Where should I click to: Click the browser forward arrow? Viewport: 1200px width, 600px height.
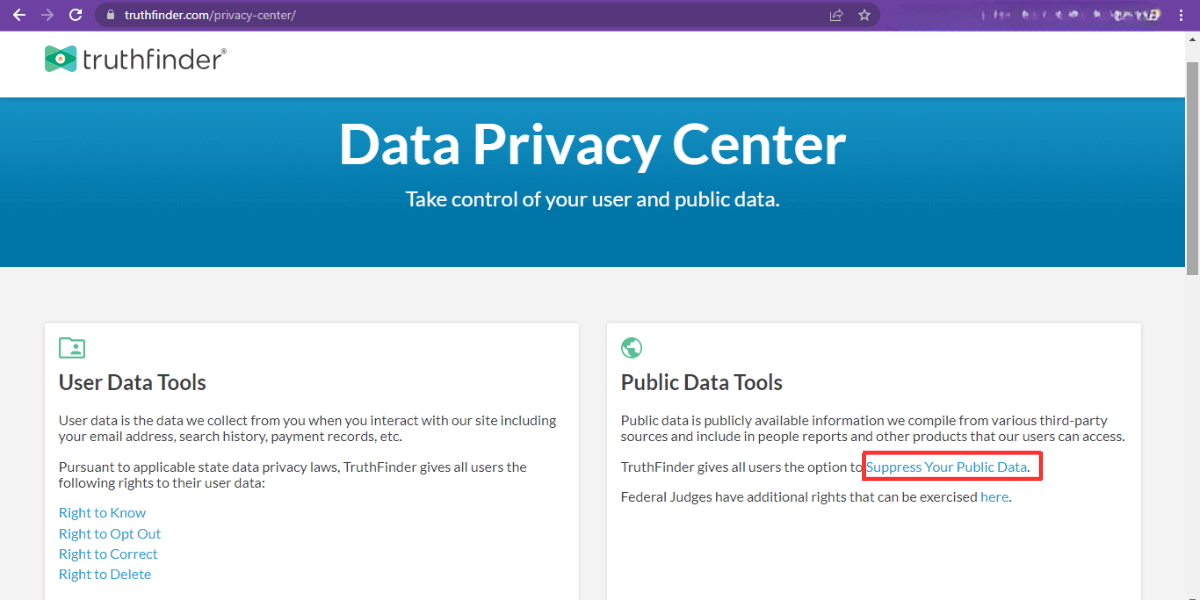tap(47, 15)
